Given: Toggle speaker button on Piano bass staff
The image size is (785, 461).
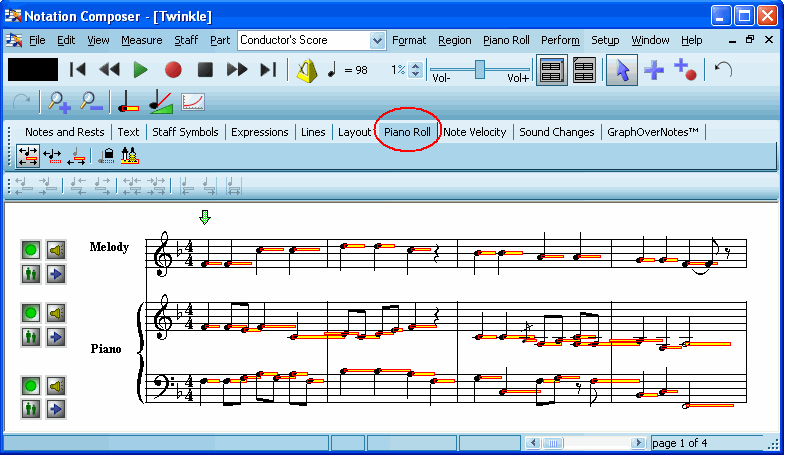Looking at the screenshot, I should [56, 385].
